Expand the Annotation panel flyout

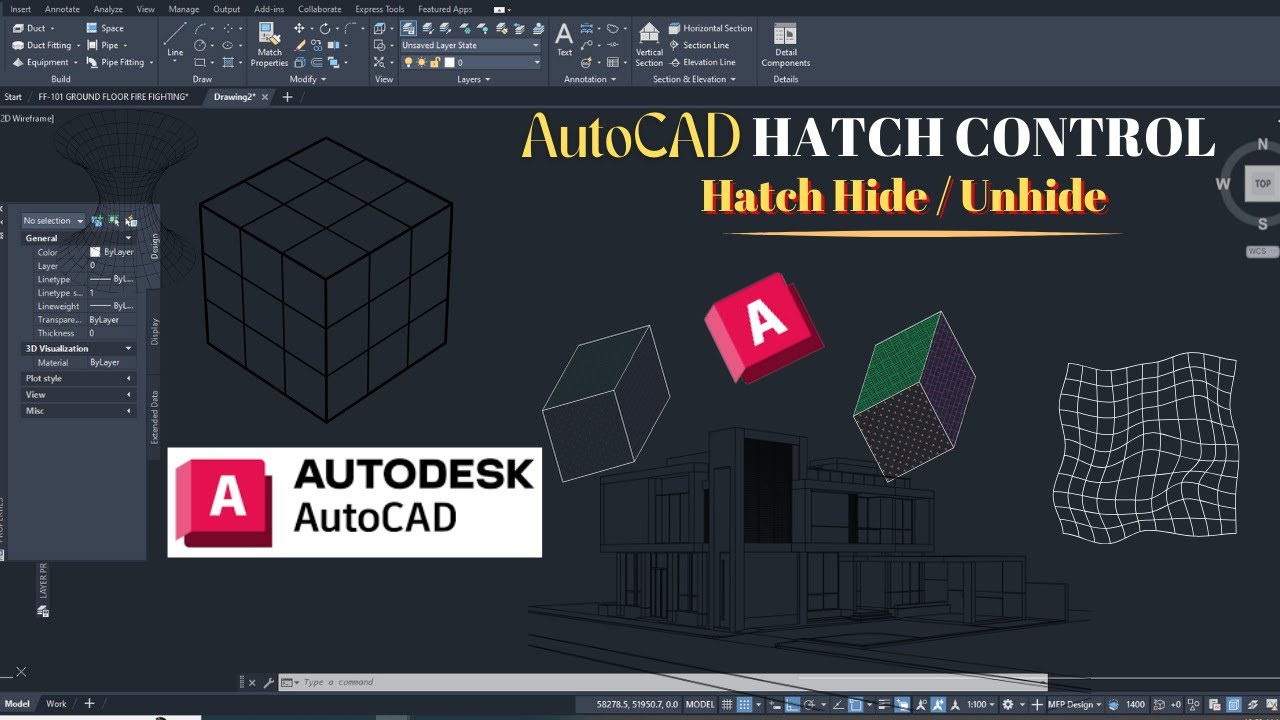pos(590,79)
